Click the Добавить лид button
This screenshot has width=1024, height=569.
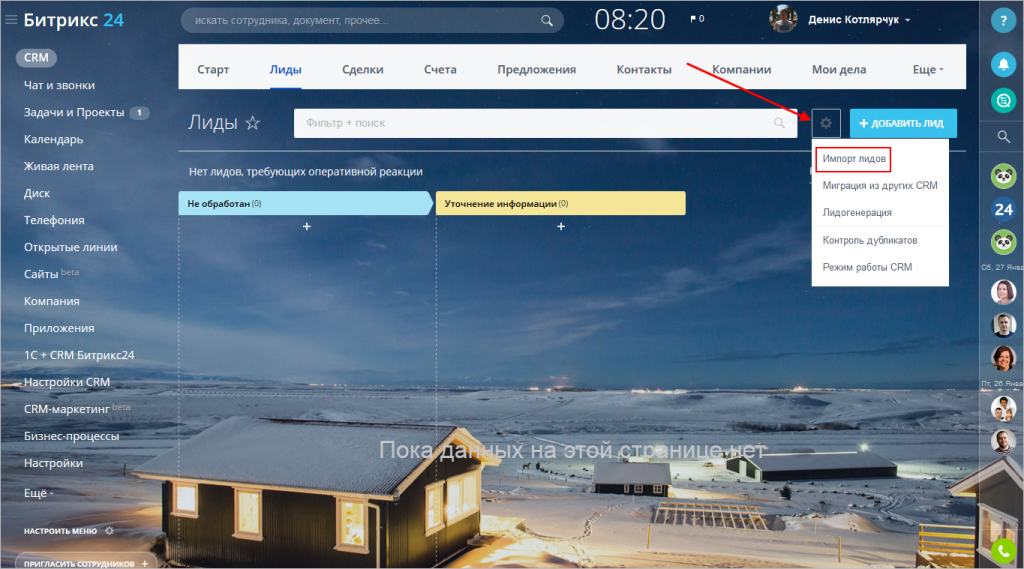coord(903,123)
